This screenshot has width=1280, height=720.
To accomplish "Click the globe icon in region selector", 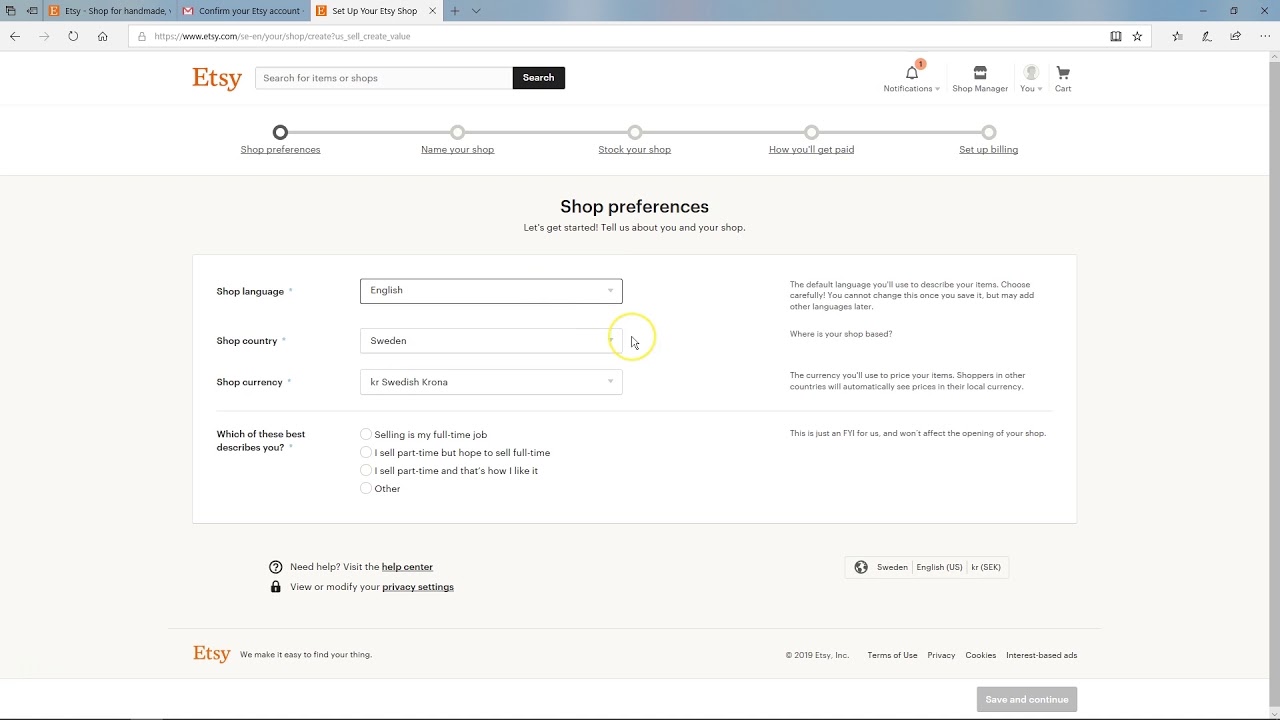I will click(x=861, y=567).
